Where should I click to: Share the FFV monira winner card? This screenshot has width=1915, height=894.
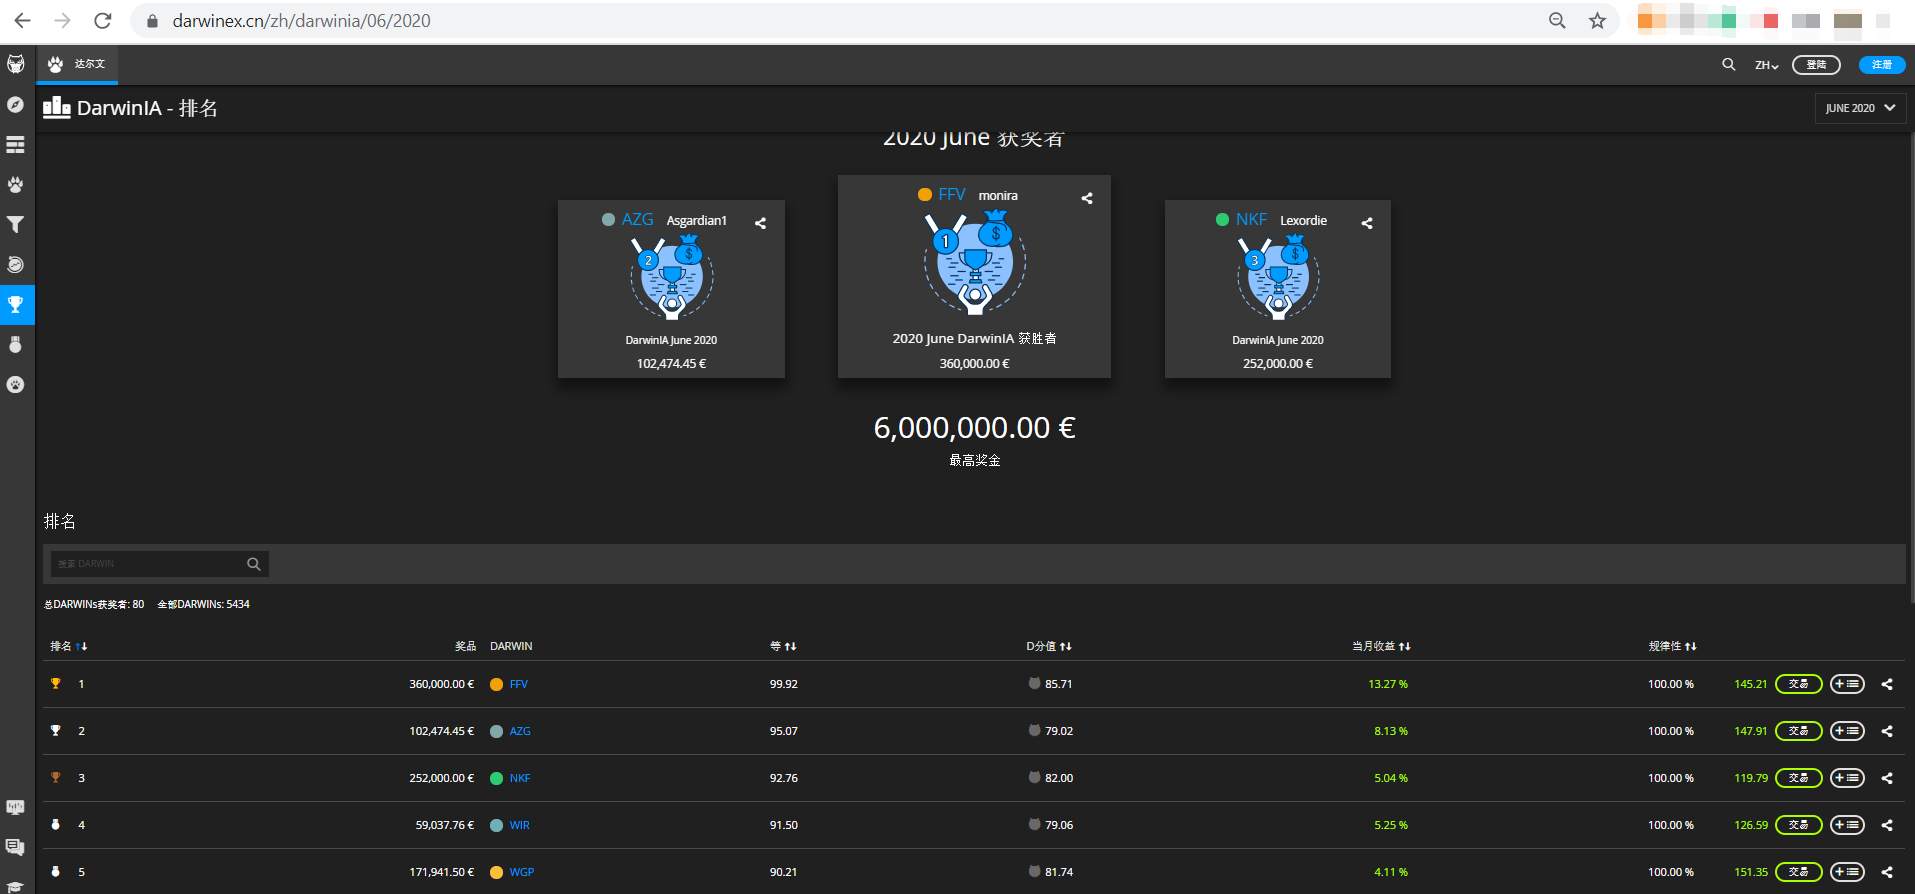pos(1087,198)
